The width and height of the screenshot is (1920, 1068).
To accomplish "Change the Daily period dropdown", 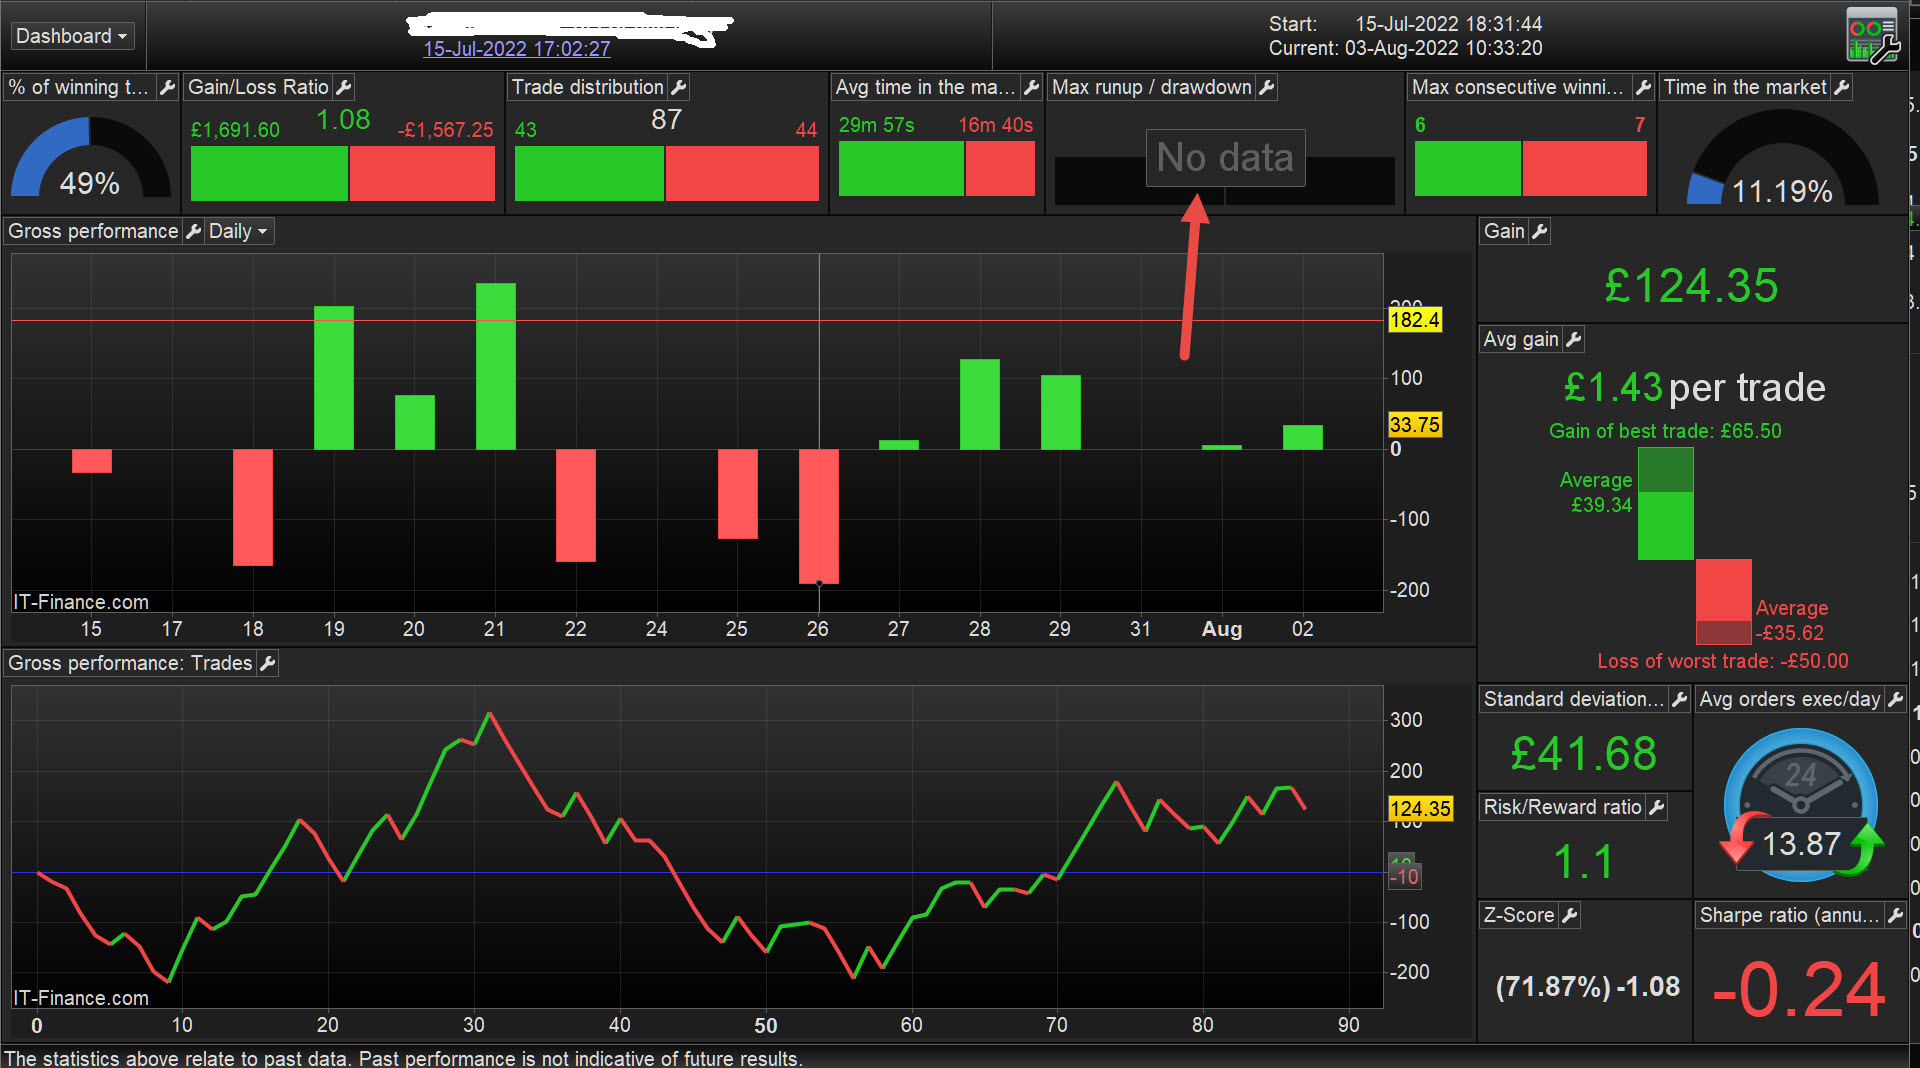I will 238,231.
